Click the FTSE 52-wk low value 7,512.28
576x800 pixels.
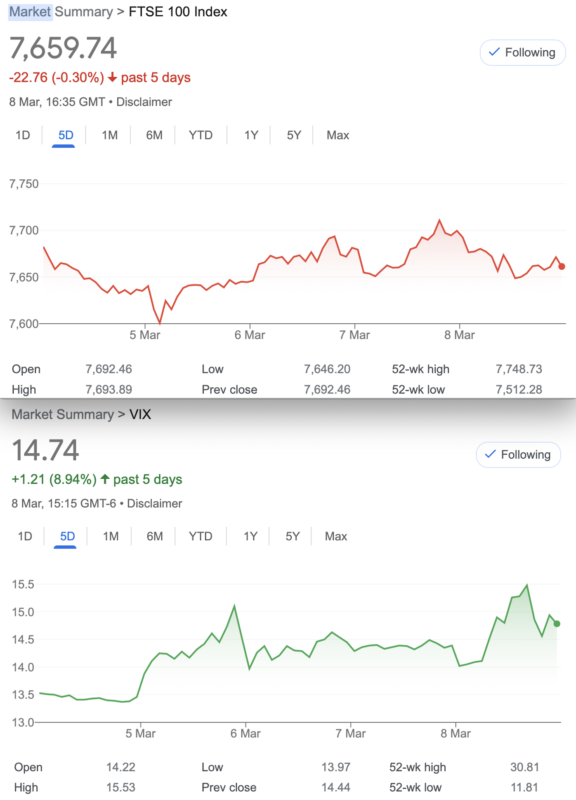point(519,390)
